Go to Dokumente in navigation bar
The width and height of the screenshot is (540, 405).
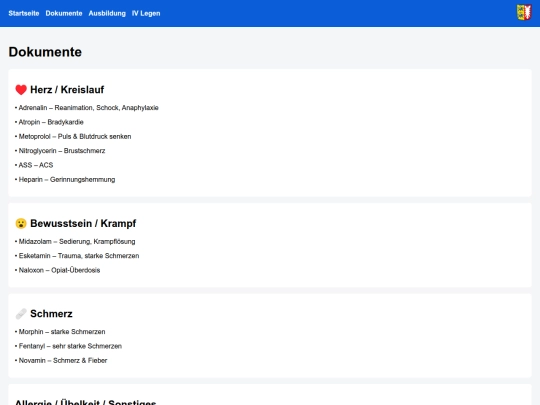coord(64,13)
